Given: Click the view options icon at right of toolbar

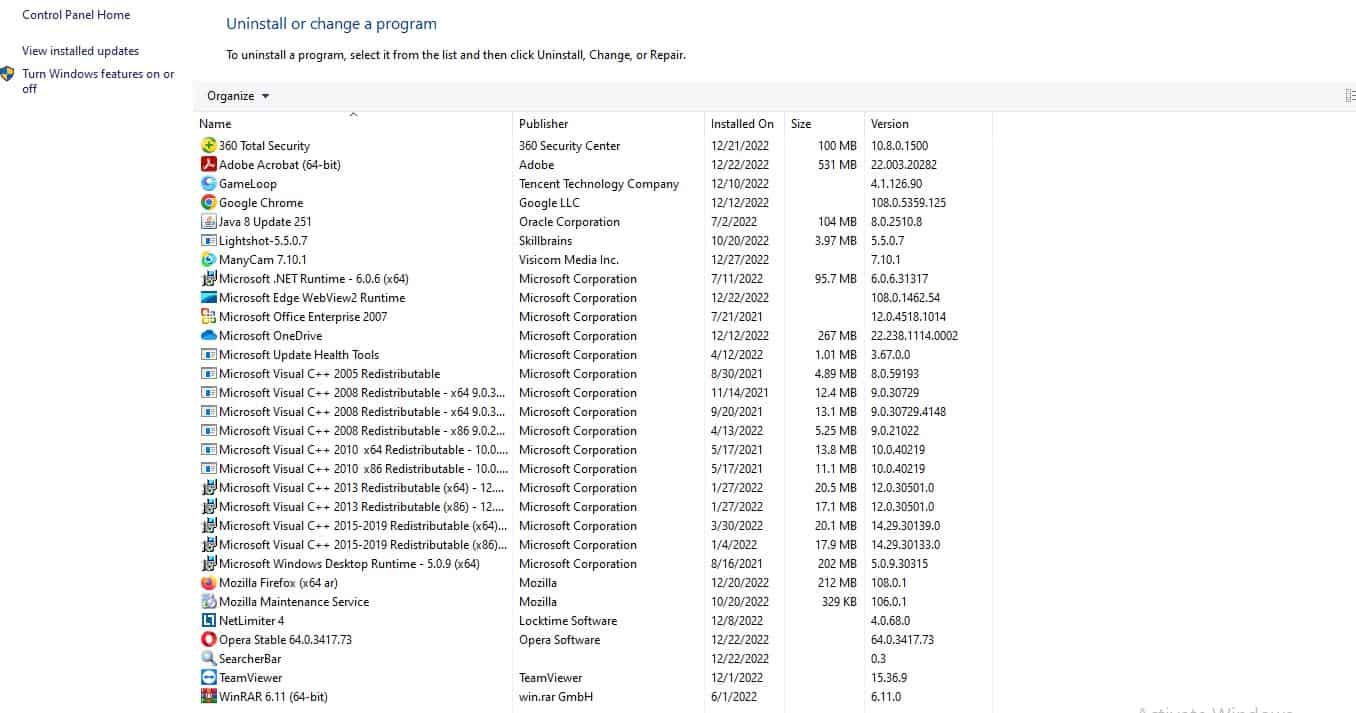Looking at the screenshot, I should click(1350, 96).
